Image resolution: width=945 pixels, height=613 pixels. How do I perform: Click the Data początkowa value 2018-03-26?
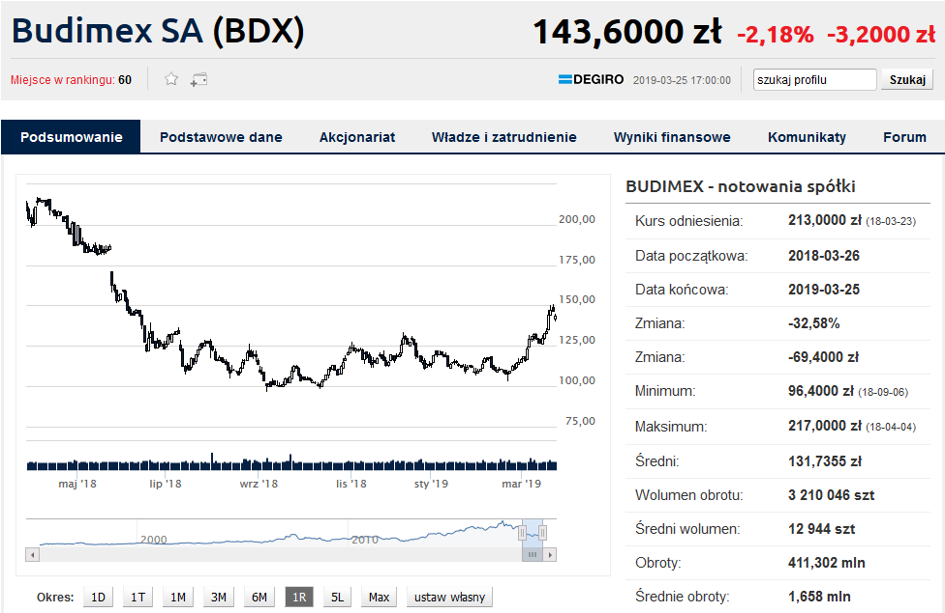(x=824, y=256)
